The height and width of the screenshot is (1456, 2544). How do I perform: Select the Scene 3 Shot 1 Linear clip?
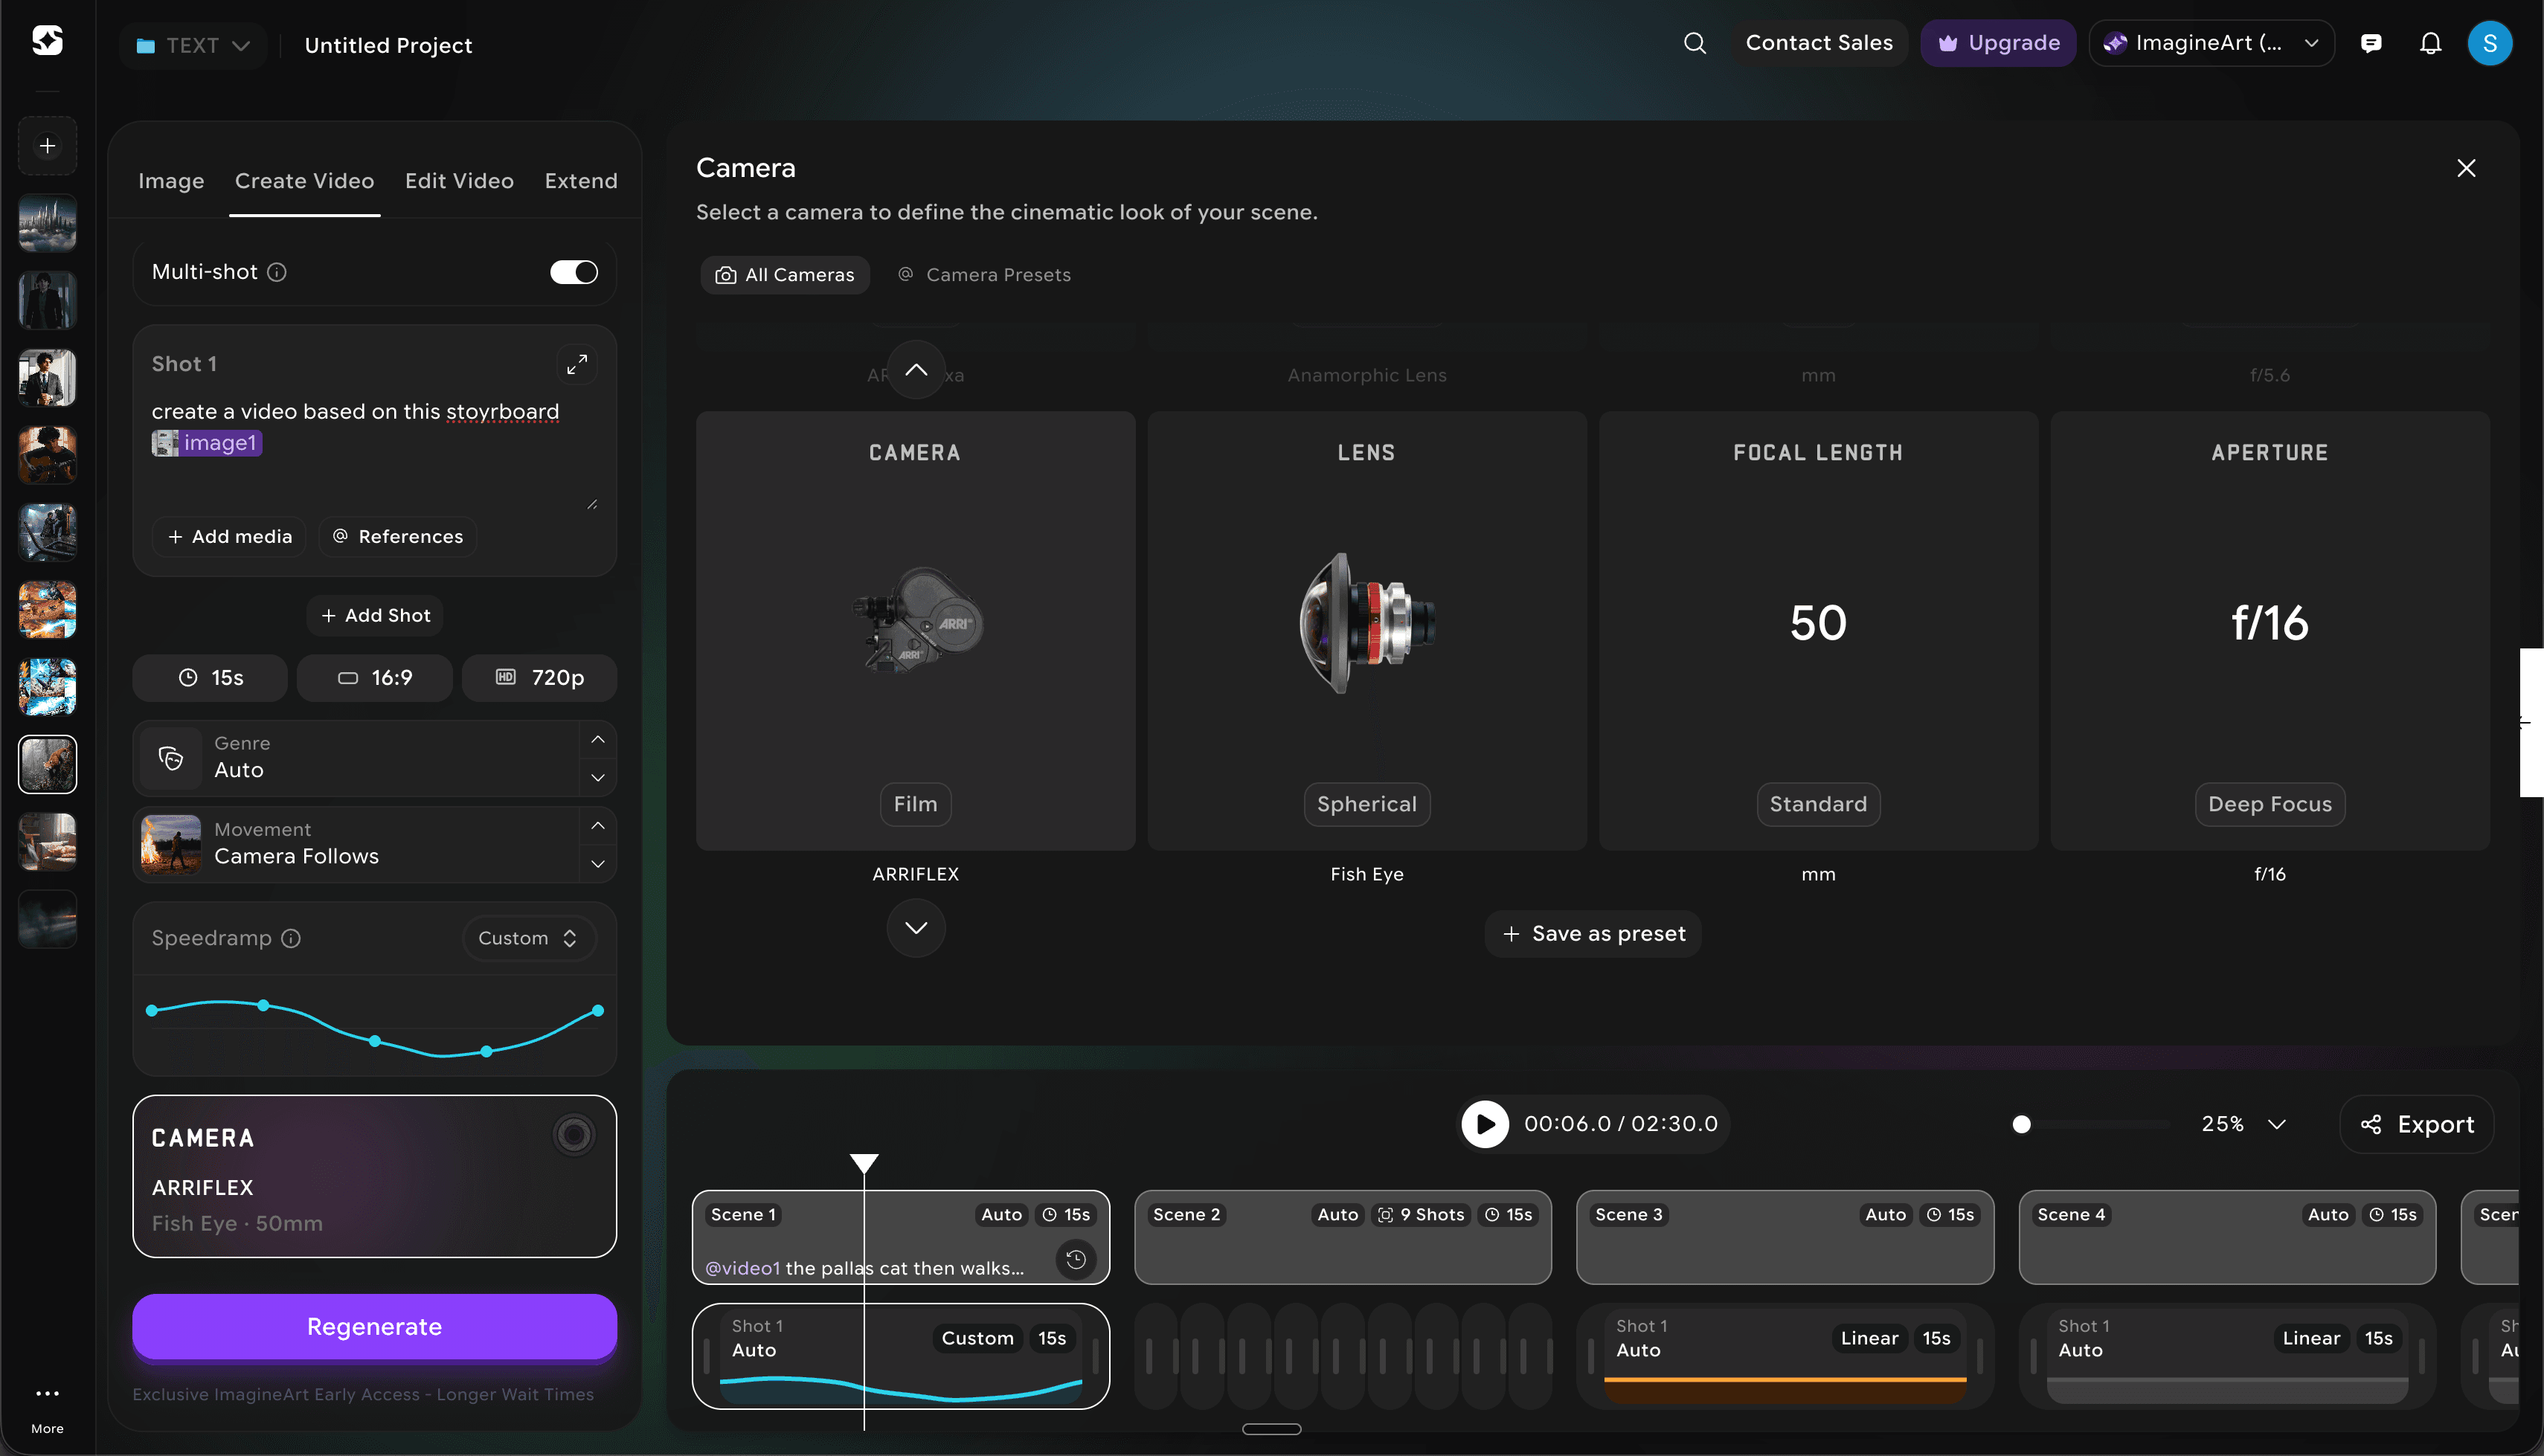[1785, 1356]
